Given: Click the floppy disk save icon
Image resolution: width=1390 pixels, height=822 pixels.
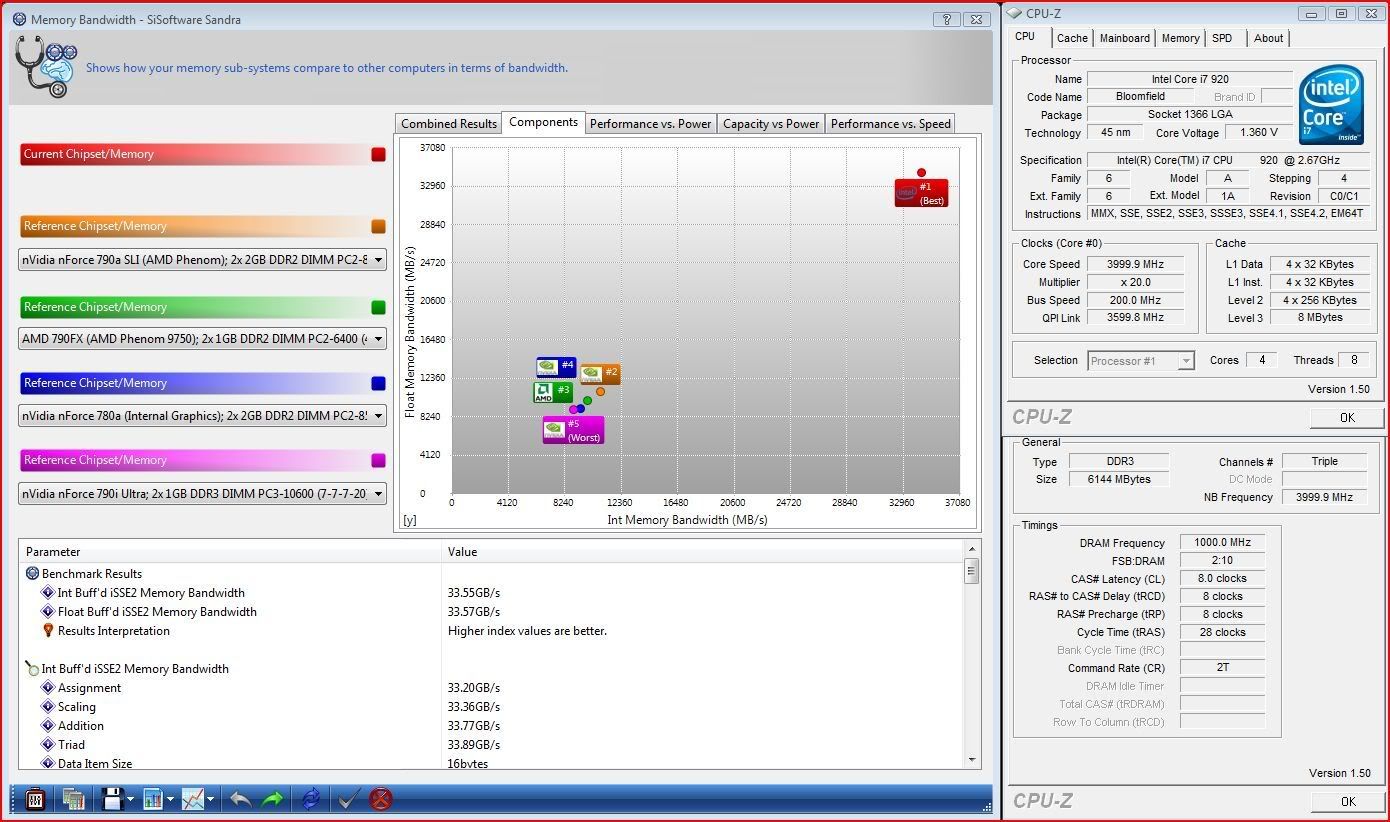Looking at the screenshot, I should coord(112,799).
